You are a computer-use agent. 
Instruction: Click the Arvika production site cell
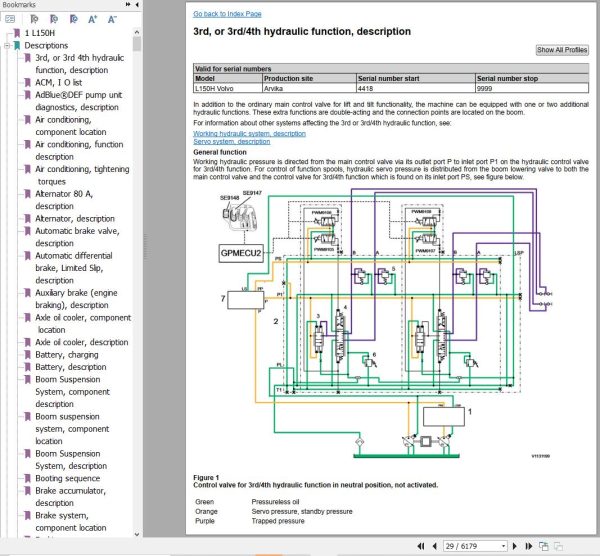[x=309, y=88]
